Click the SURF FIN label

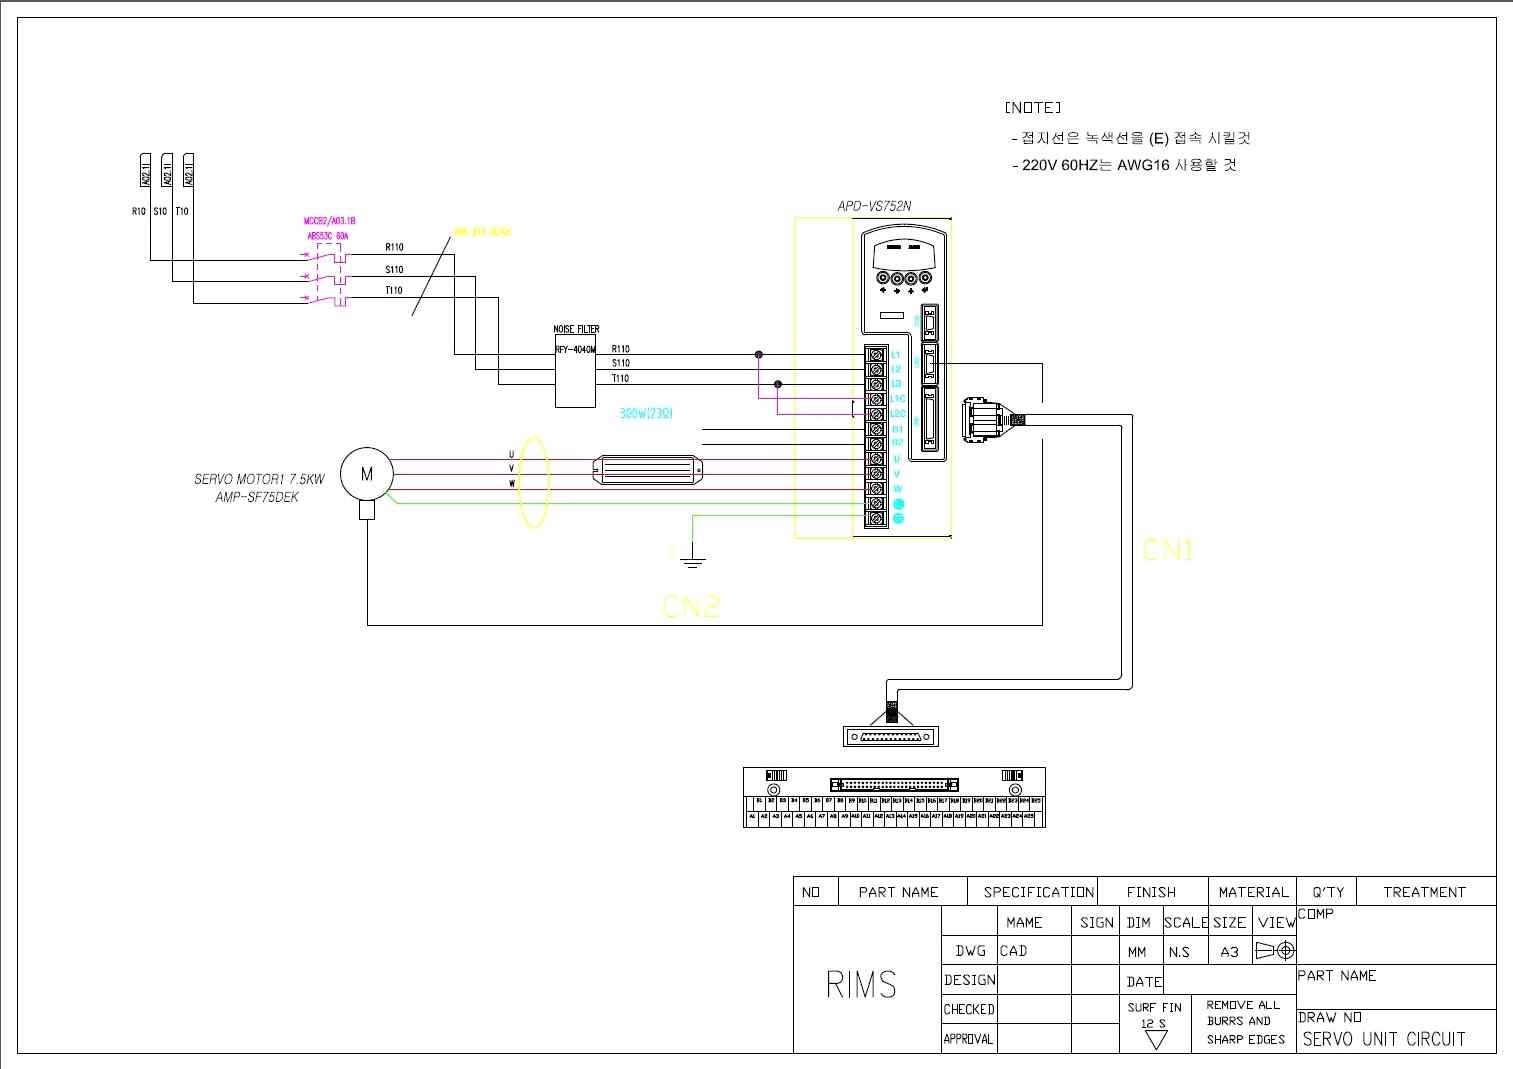(1155, 1007)
